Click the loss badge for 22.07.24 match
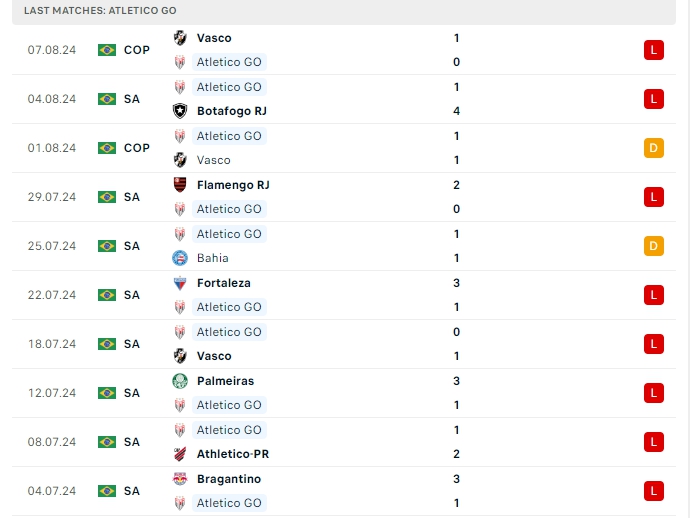This screenshot has width=690, height=518. [654, 295]
